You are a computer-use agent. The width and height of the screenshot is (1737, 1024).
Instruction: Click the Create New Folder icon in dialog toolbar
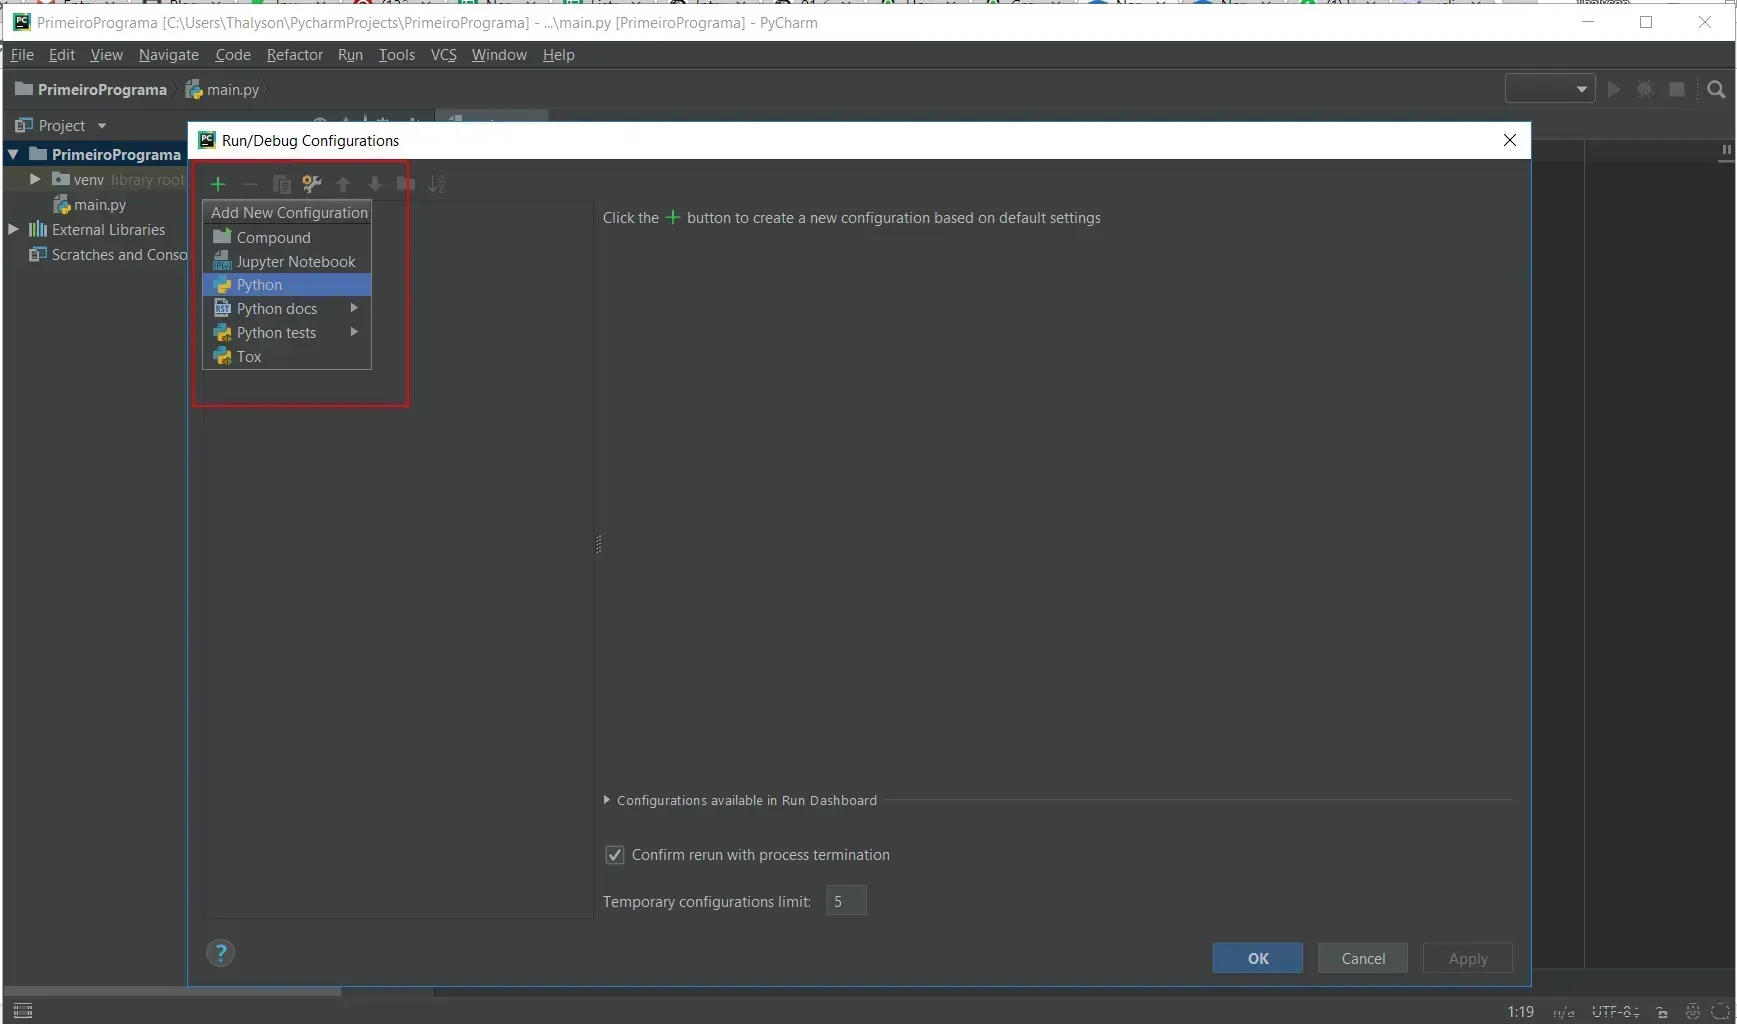pos(405,184)
